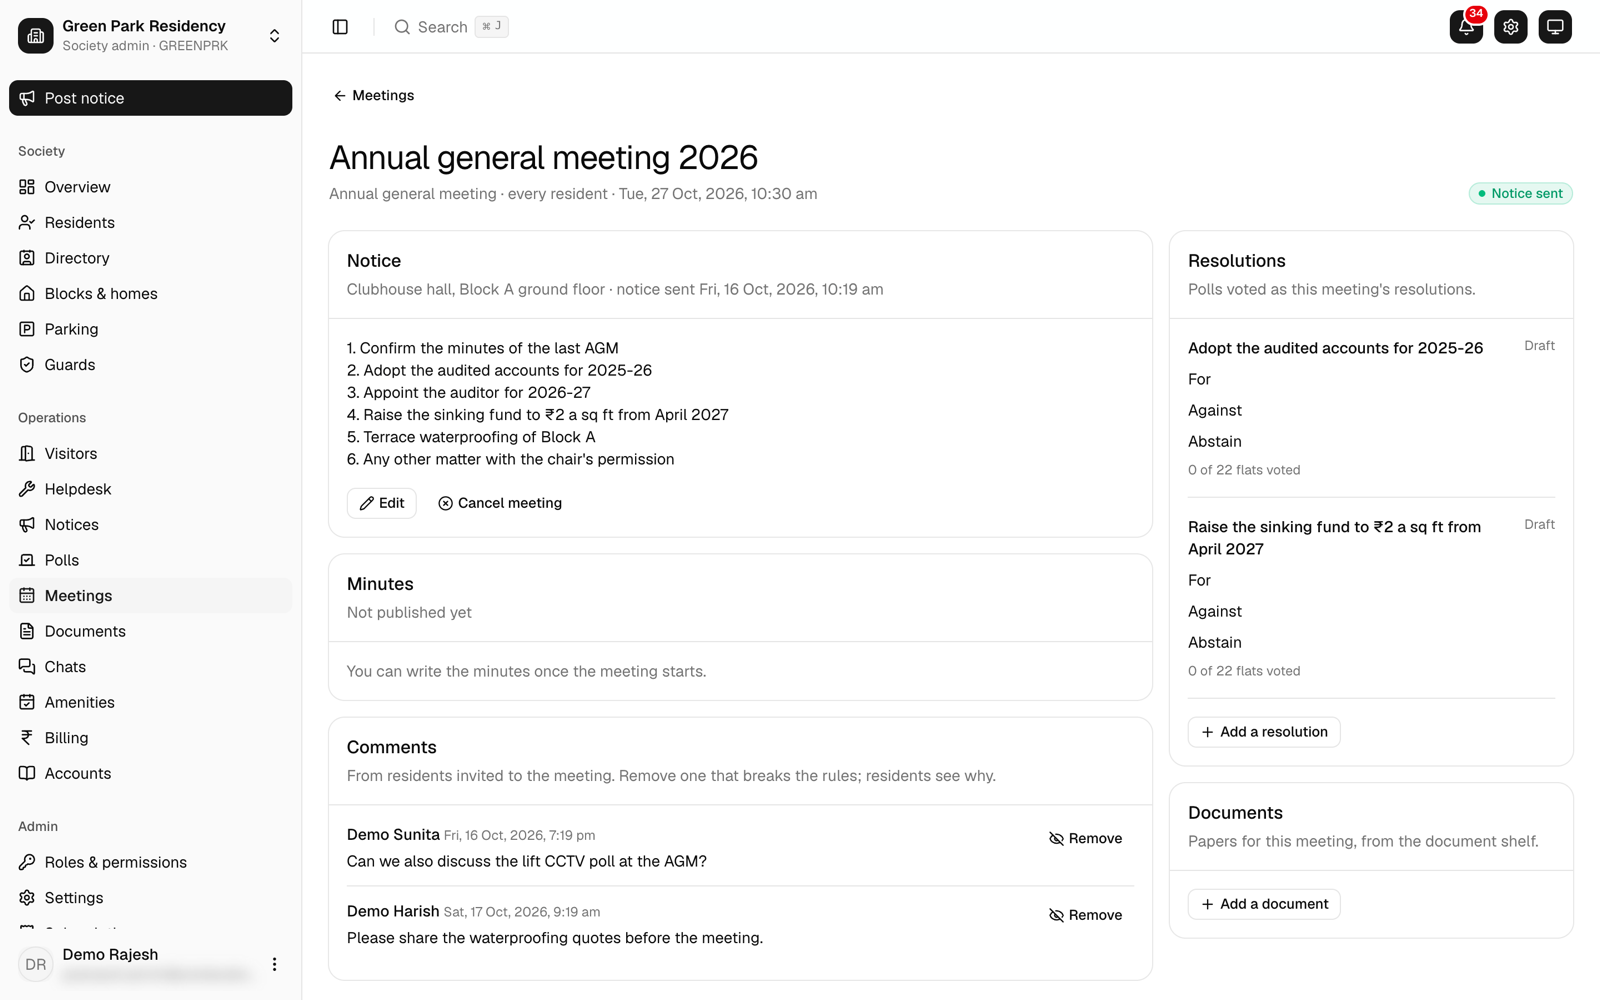Click 'Not published yet' minutes status

pyautogui.click(x=409, y=612)
